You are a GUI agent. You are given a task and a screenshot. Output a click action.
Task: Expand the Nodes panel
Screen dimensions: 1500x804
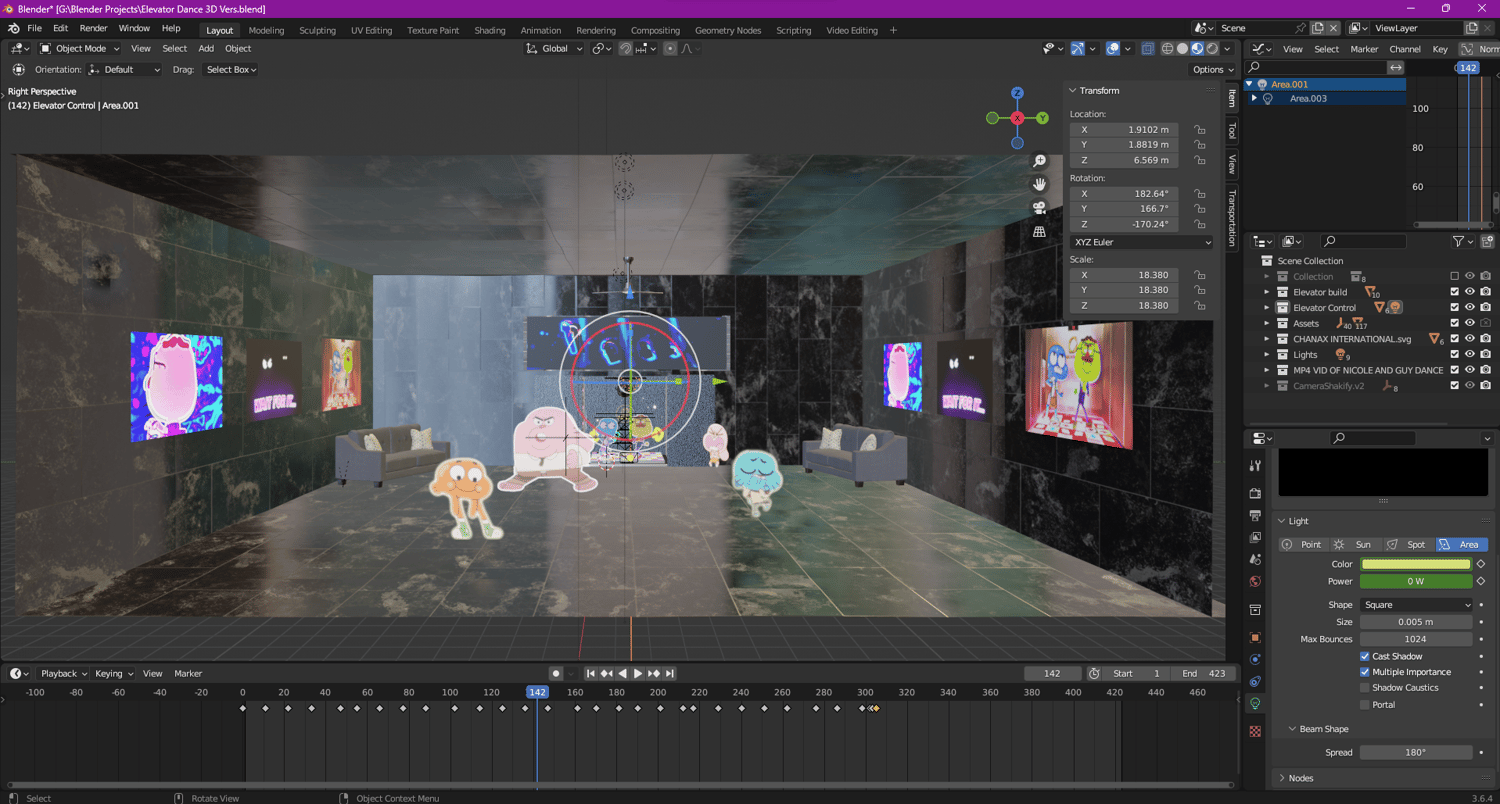(x=1301, y=778)
